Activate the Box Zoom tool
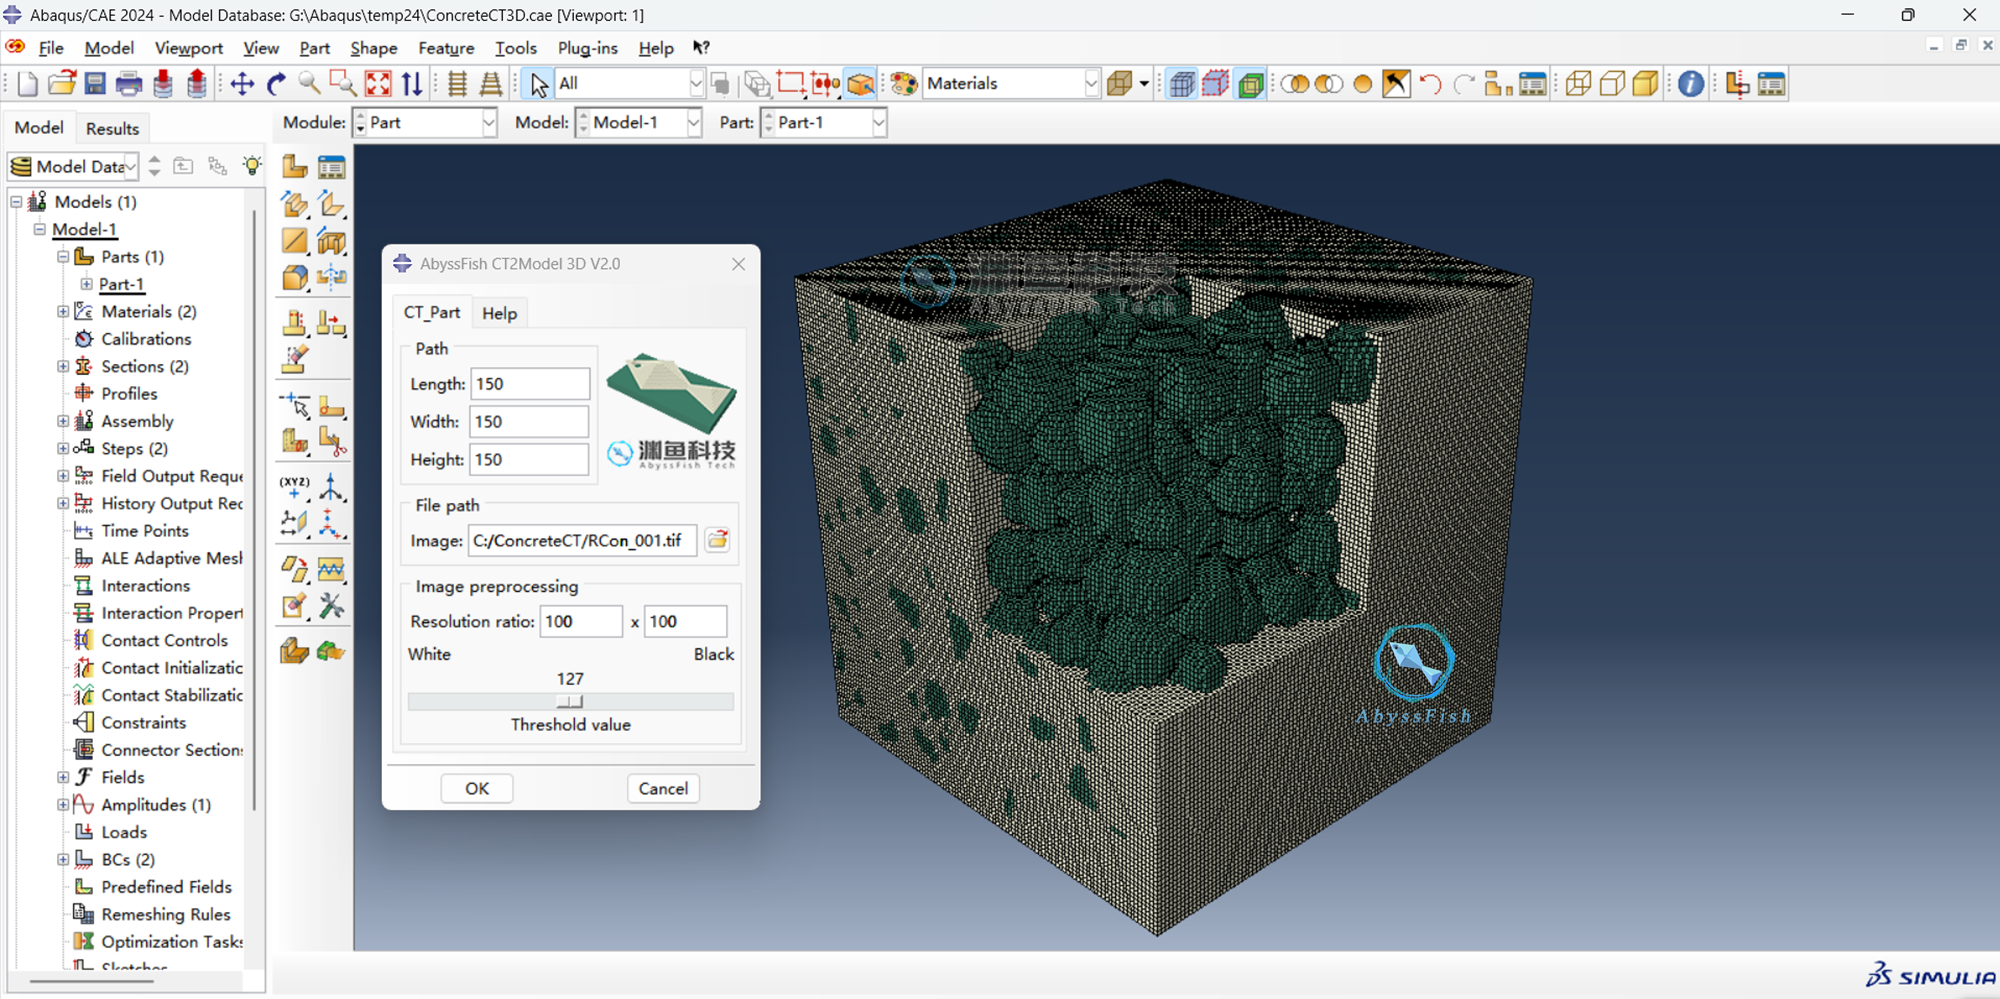This screenshot has height=999, width=2000. pyautogui.click(x=343, y=84)
